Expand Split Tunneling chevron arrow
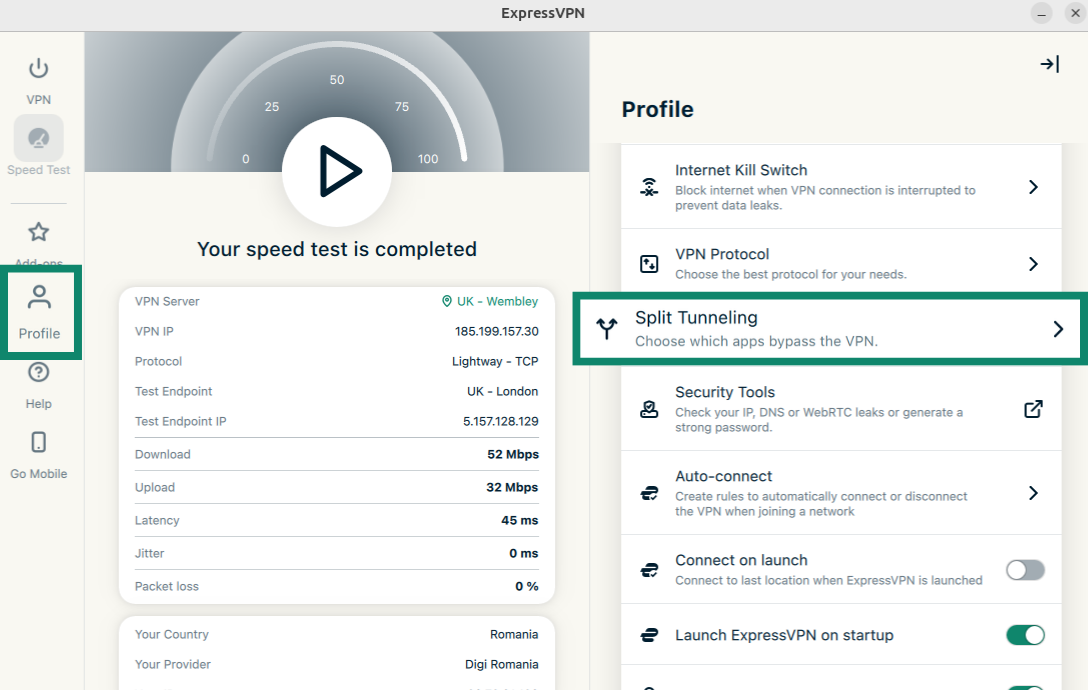 point(1058,329)
